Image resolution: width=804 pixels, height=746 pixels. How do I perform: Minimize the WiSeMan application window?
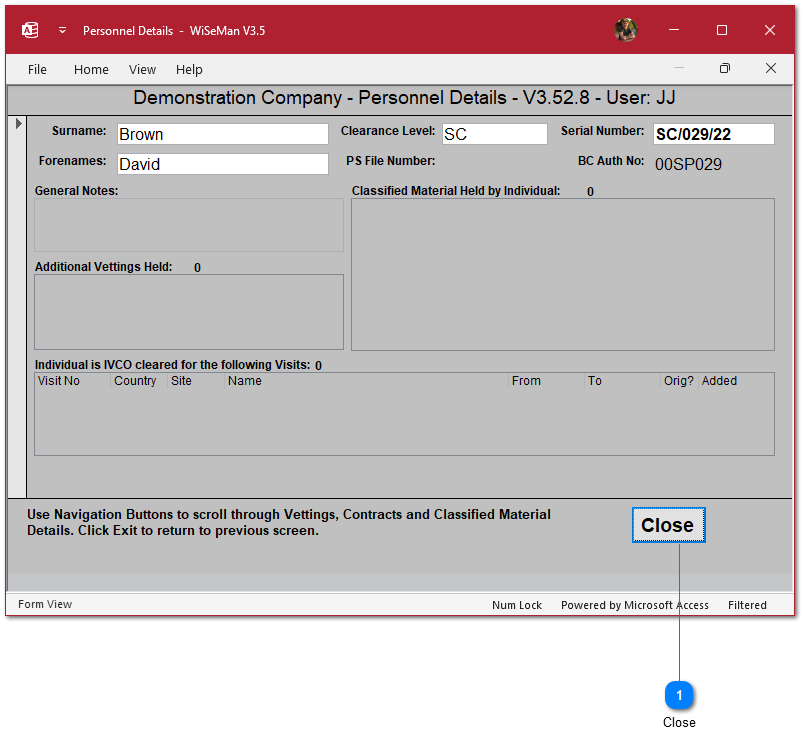click(x=674, y=30)
